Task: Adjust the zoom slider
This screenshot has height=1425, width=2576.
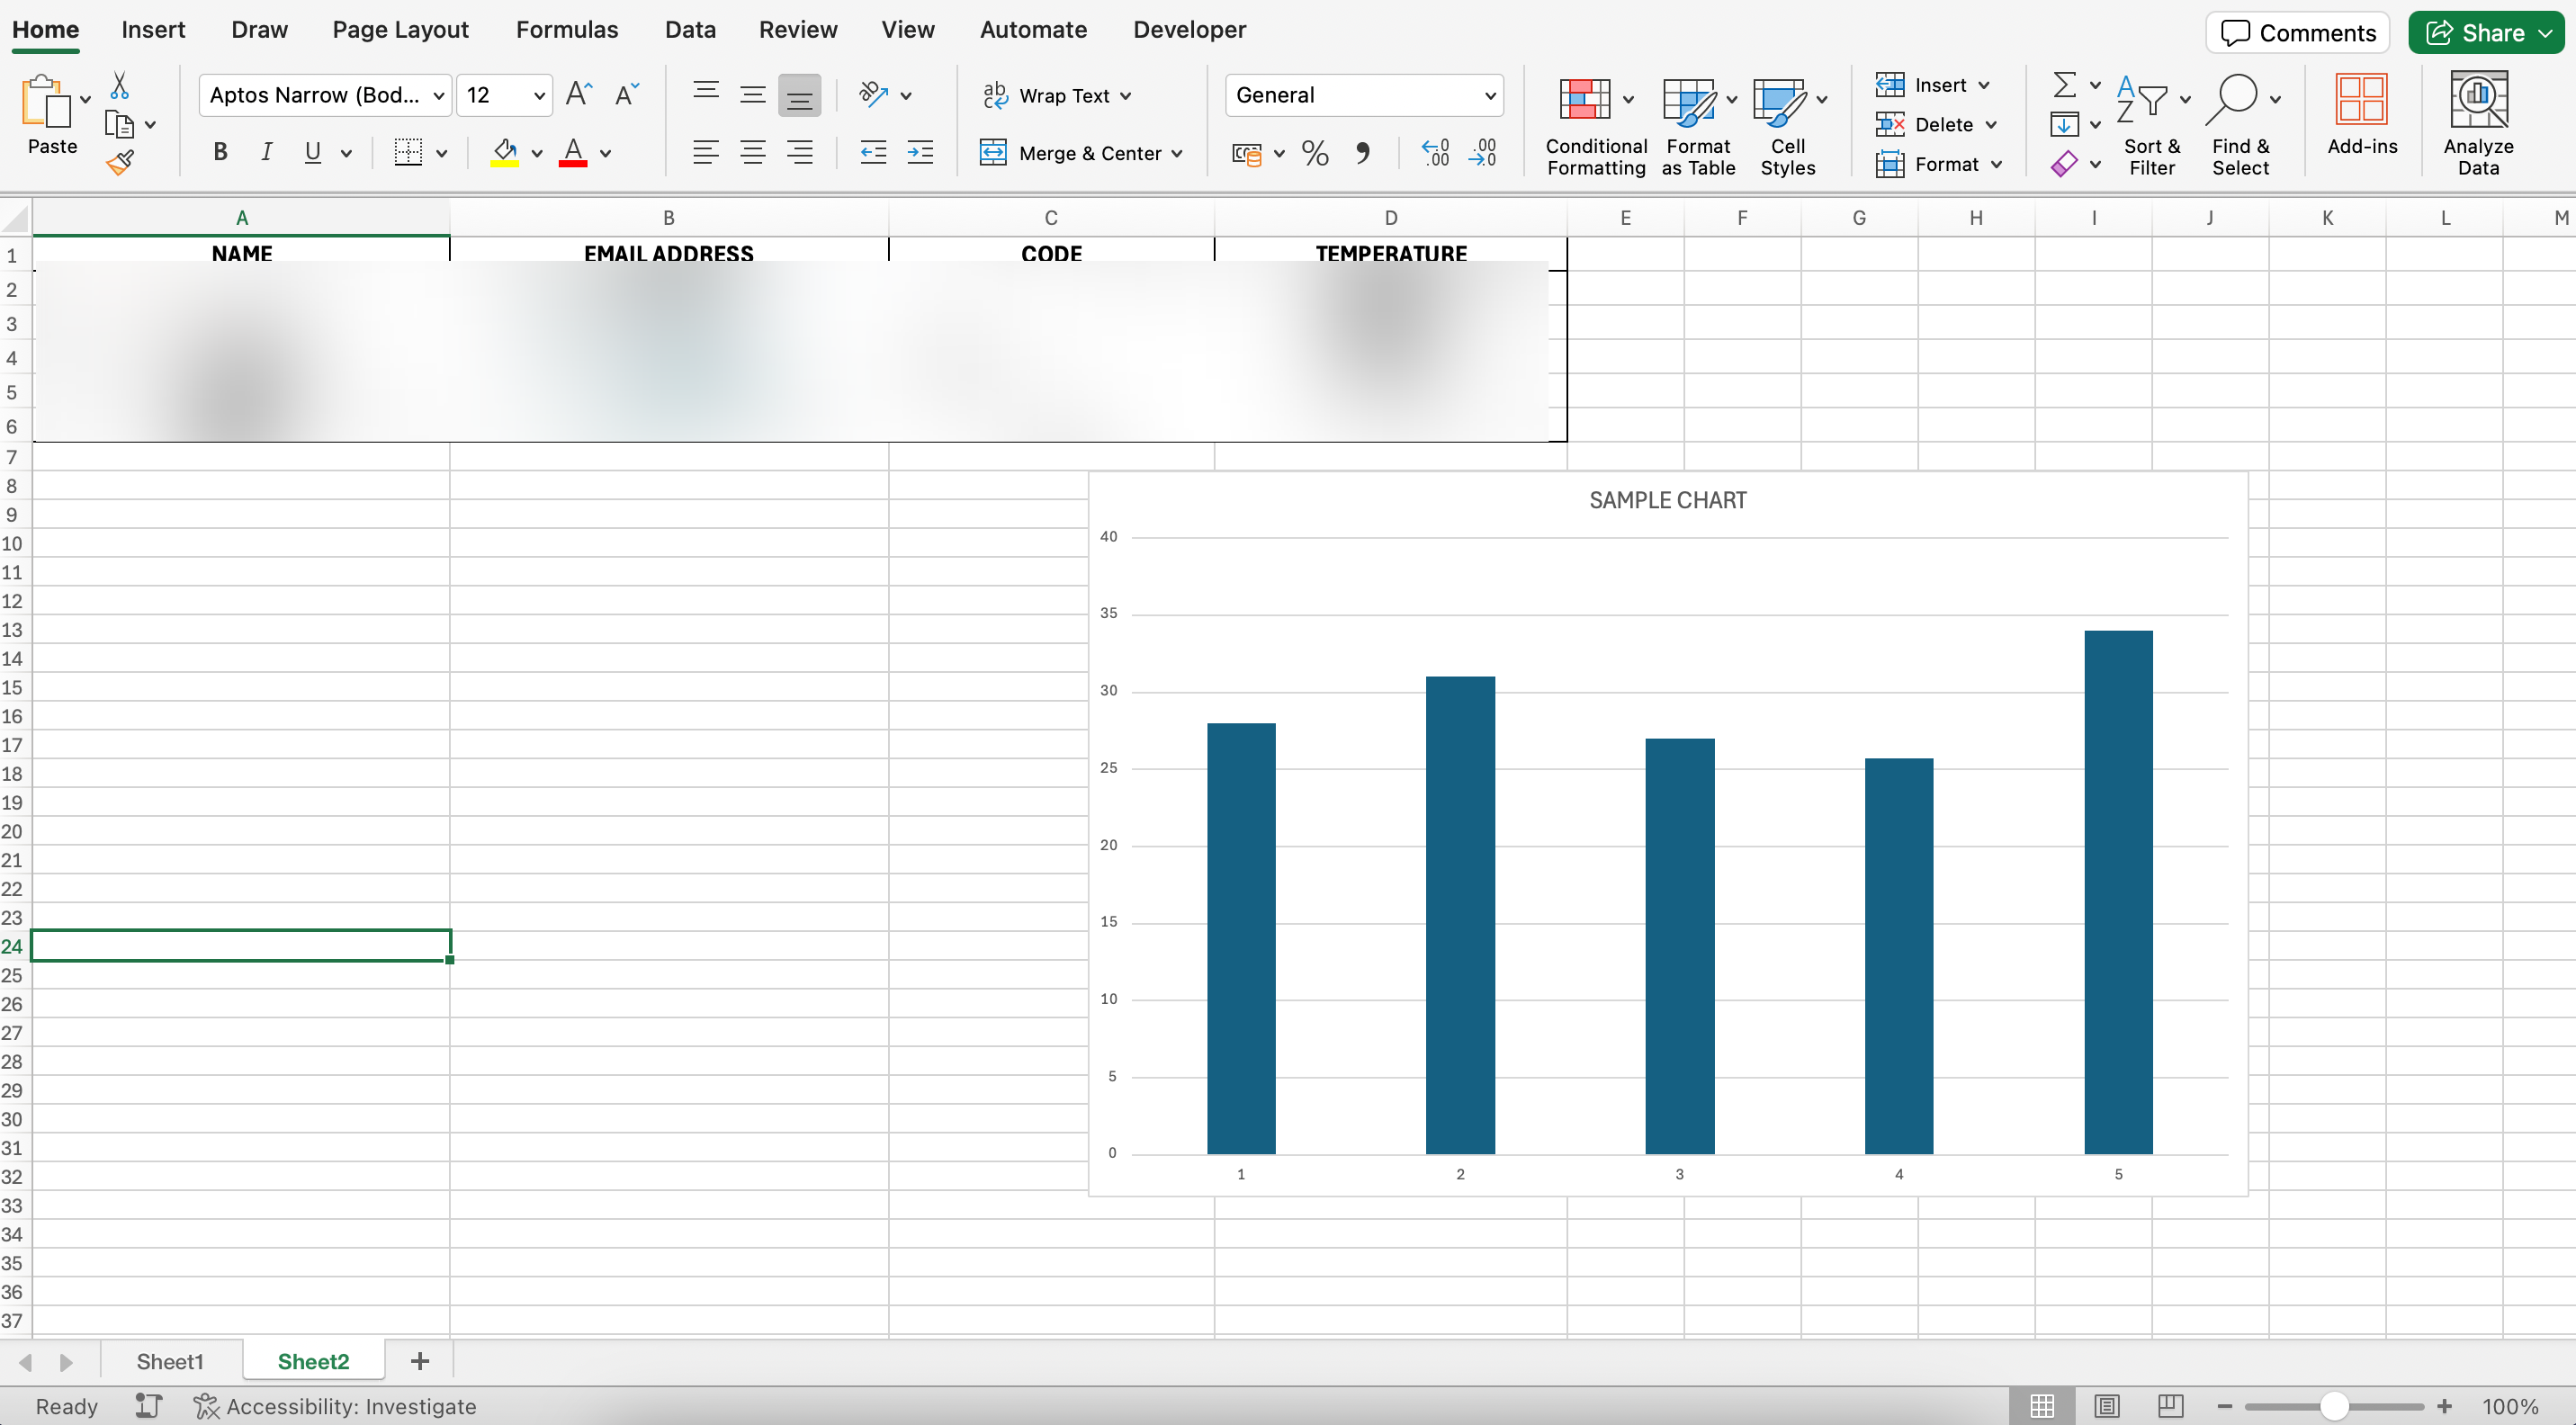Action: (2333, 1405)
